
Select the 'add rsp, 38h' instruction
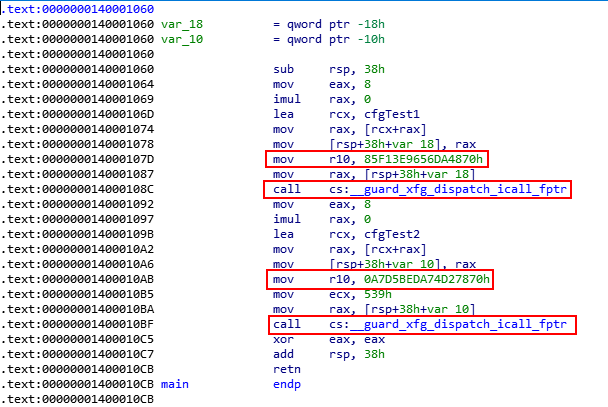click(329, 355)
